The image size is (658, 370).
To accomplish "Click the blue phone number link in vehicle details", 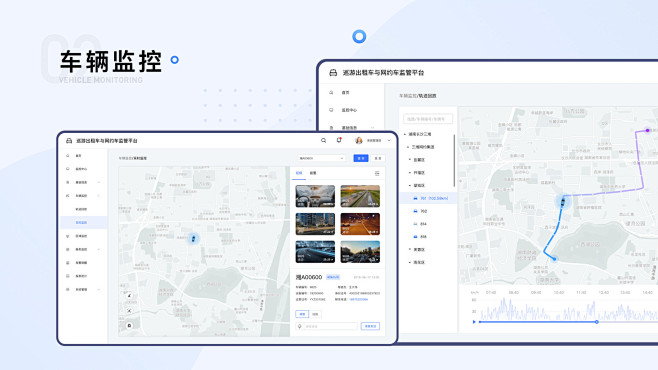I will point(358,300).
